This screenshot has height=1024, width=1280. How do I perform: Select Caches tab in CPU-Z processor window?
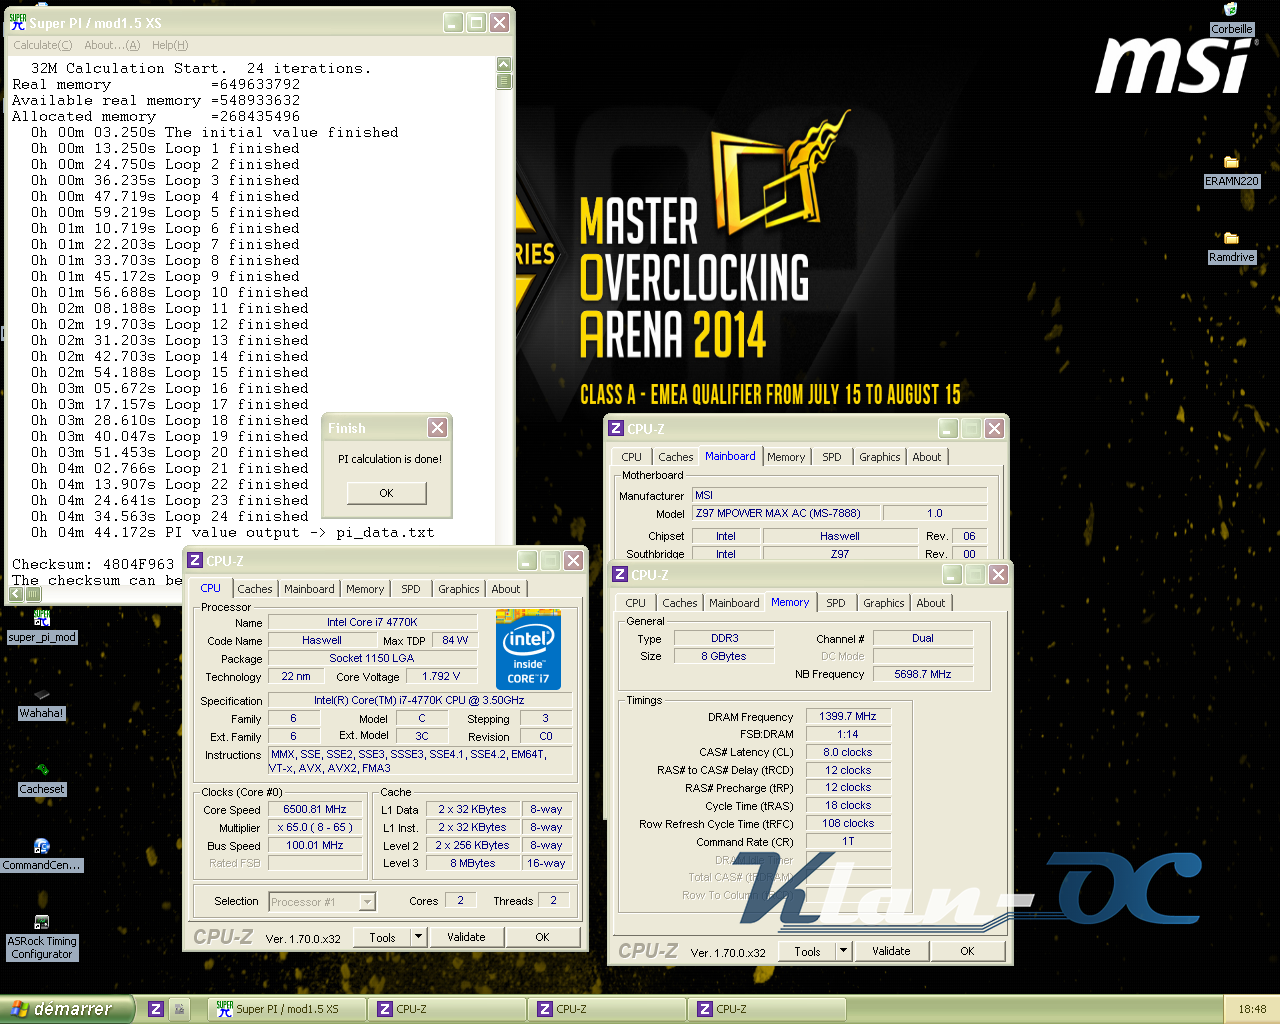255,589
